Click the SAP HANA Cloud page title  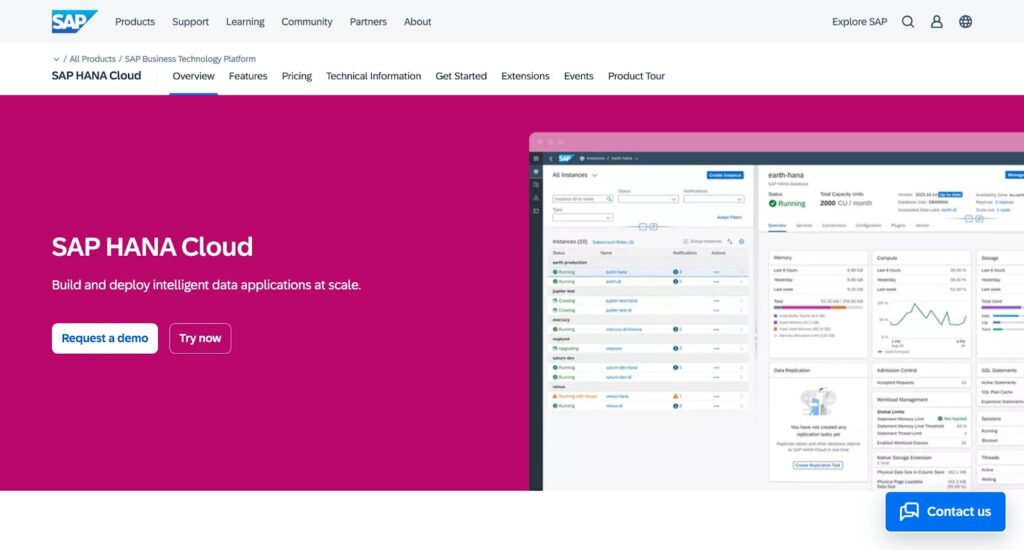pos(96,76)
